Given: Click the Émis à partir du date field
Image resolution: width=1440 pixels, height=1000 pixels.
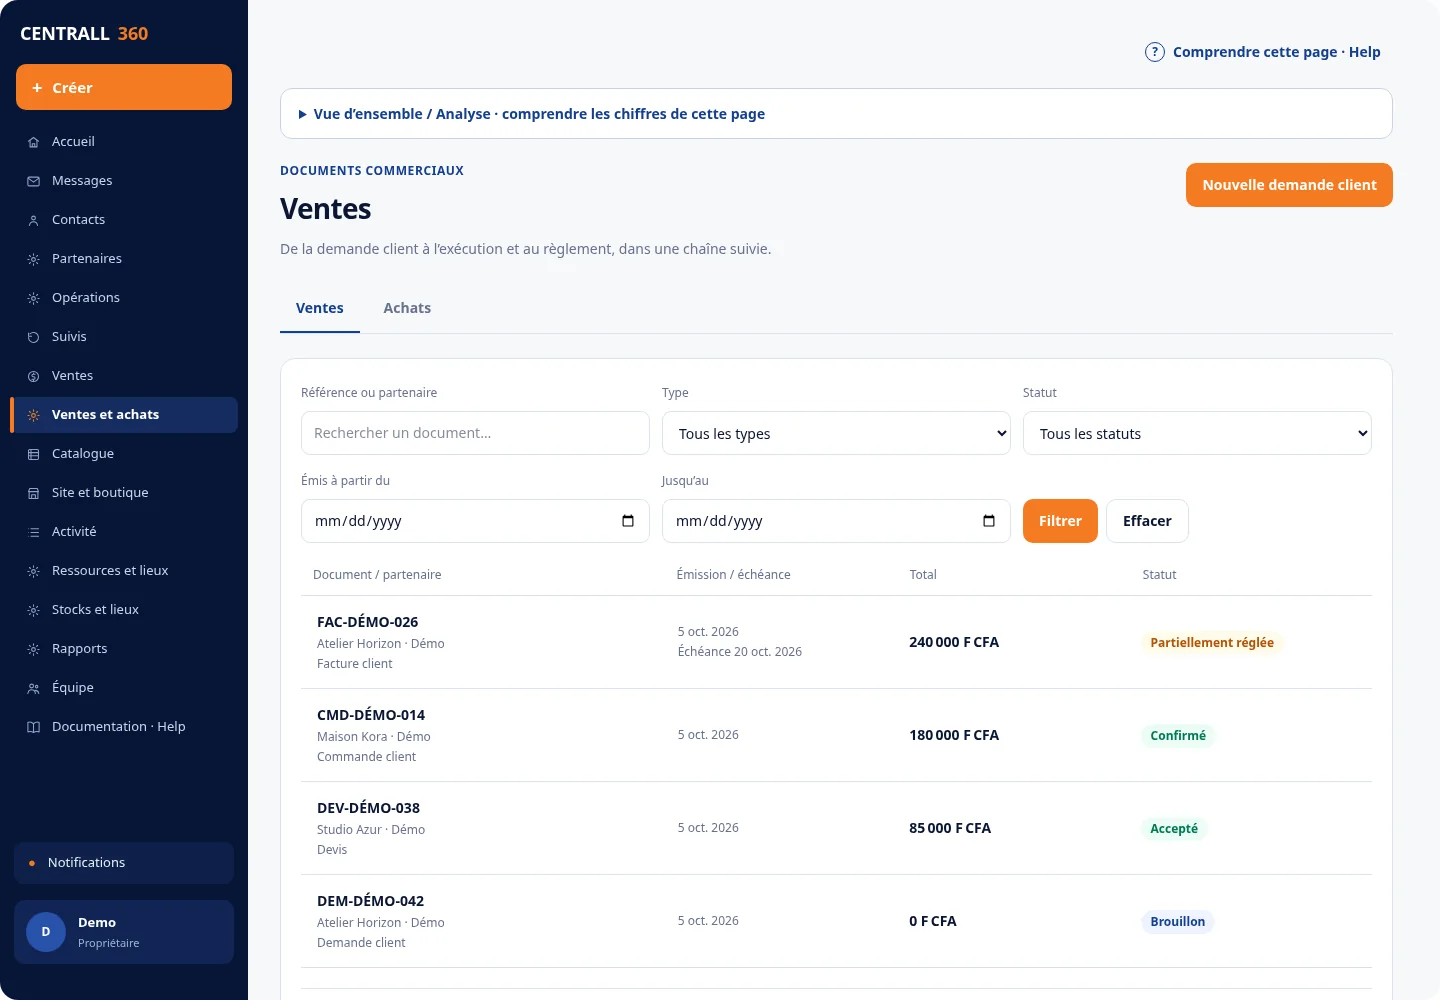Looking at the screenshot, I should (475, 521).
